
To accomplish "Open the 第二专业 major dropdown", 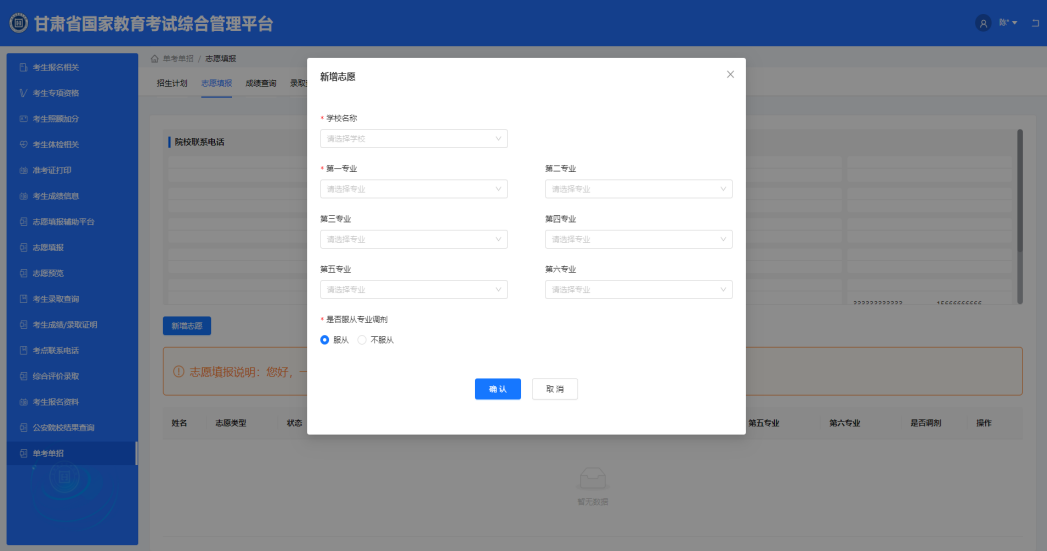I will coord(638,189).
